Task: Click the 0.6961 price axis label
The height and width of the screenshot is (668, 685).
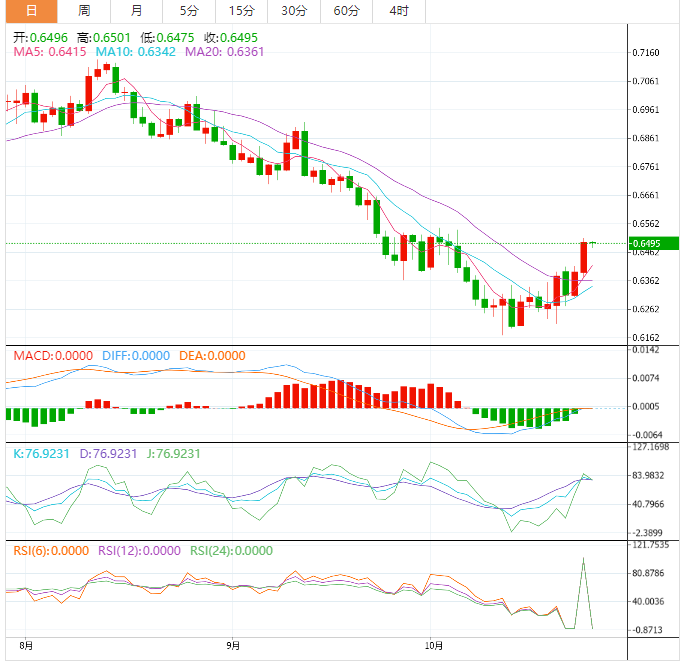Action: coord(646,110)
